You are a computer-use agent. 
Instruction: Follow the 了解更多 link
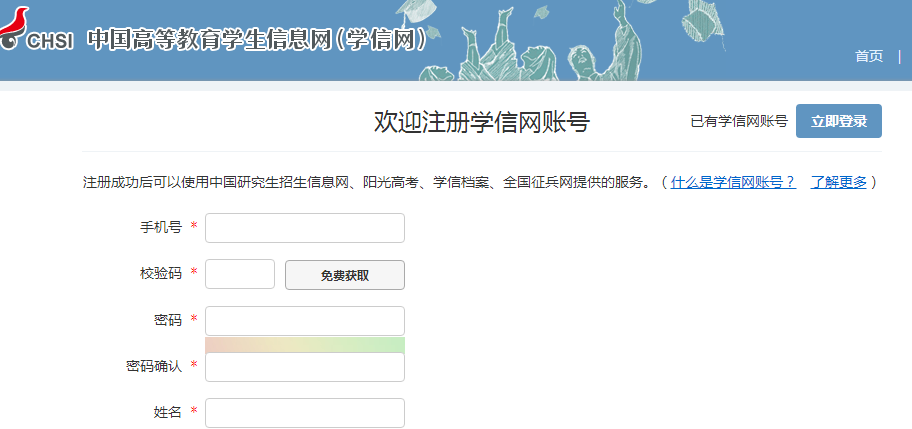tap(838, 182)
